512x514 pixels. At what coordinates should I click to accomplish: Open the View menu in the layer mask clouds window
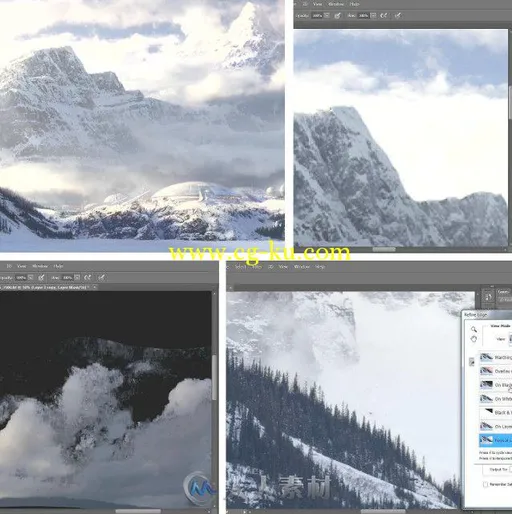pos(21,266)
